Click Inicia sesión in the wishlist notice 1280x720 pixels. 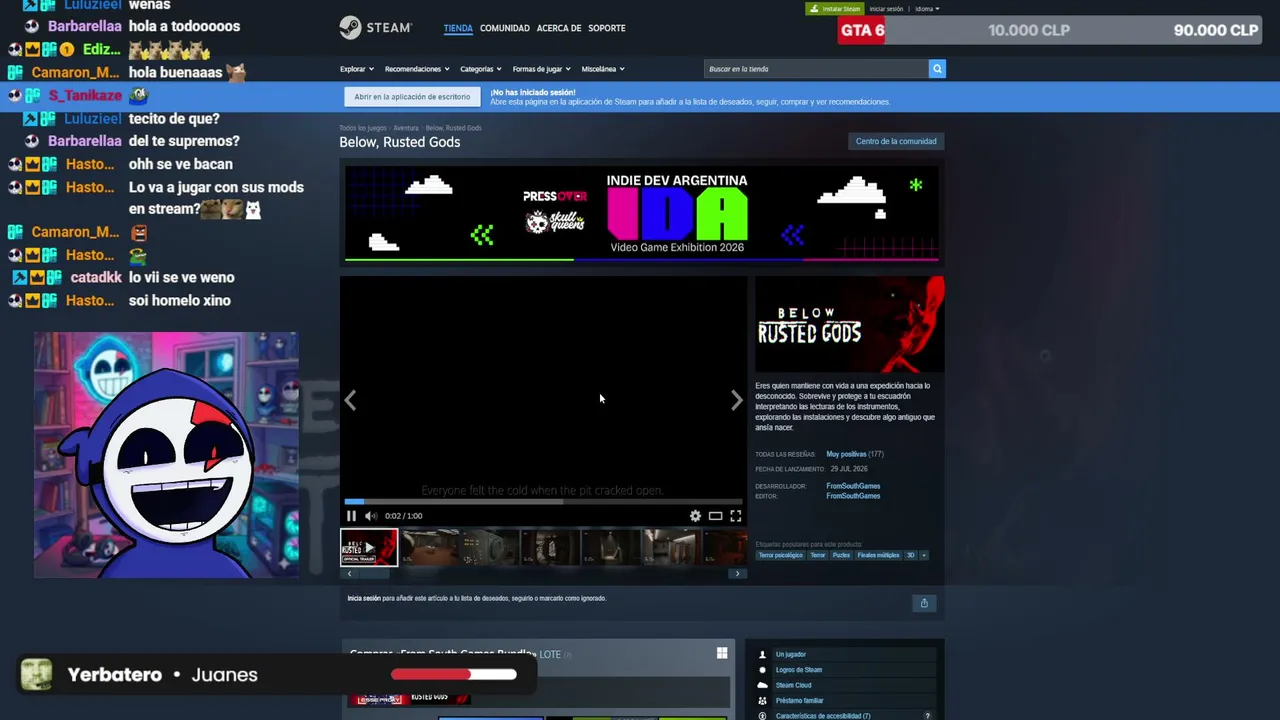[364, 598]
